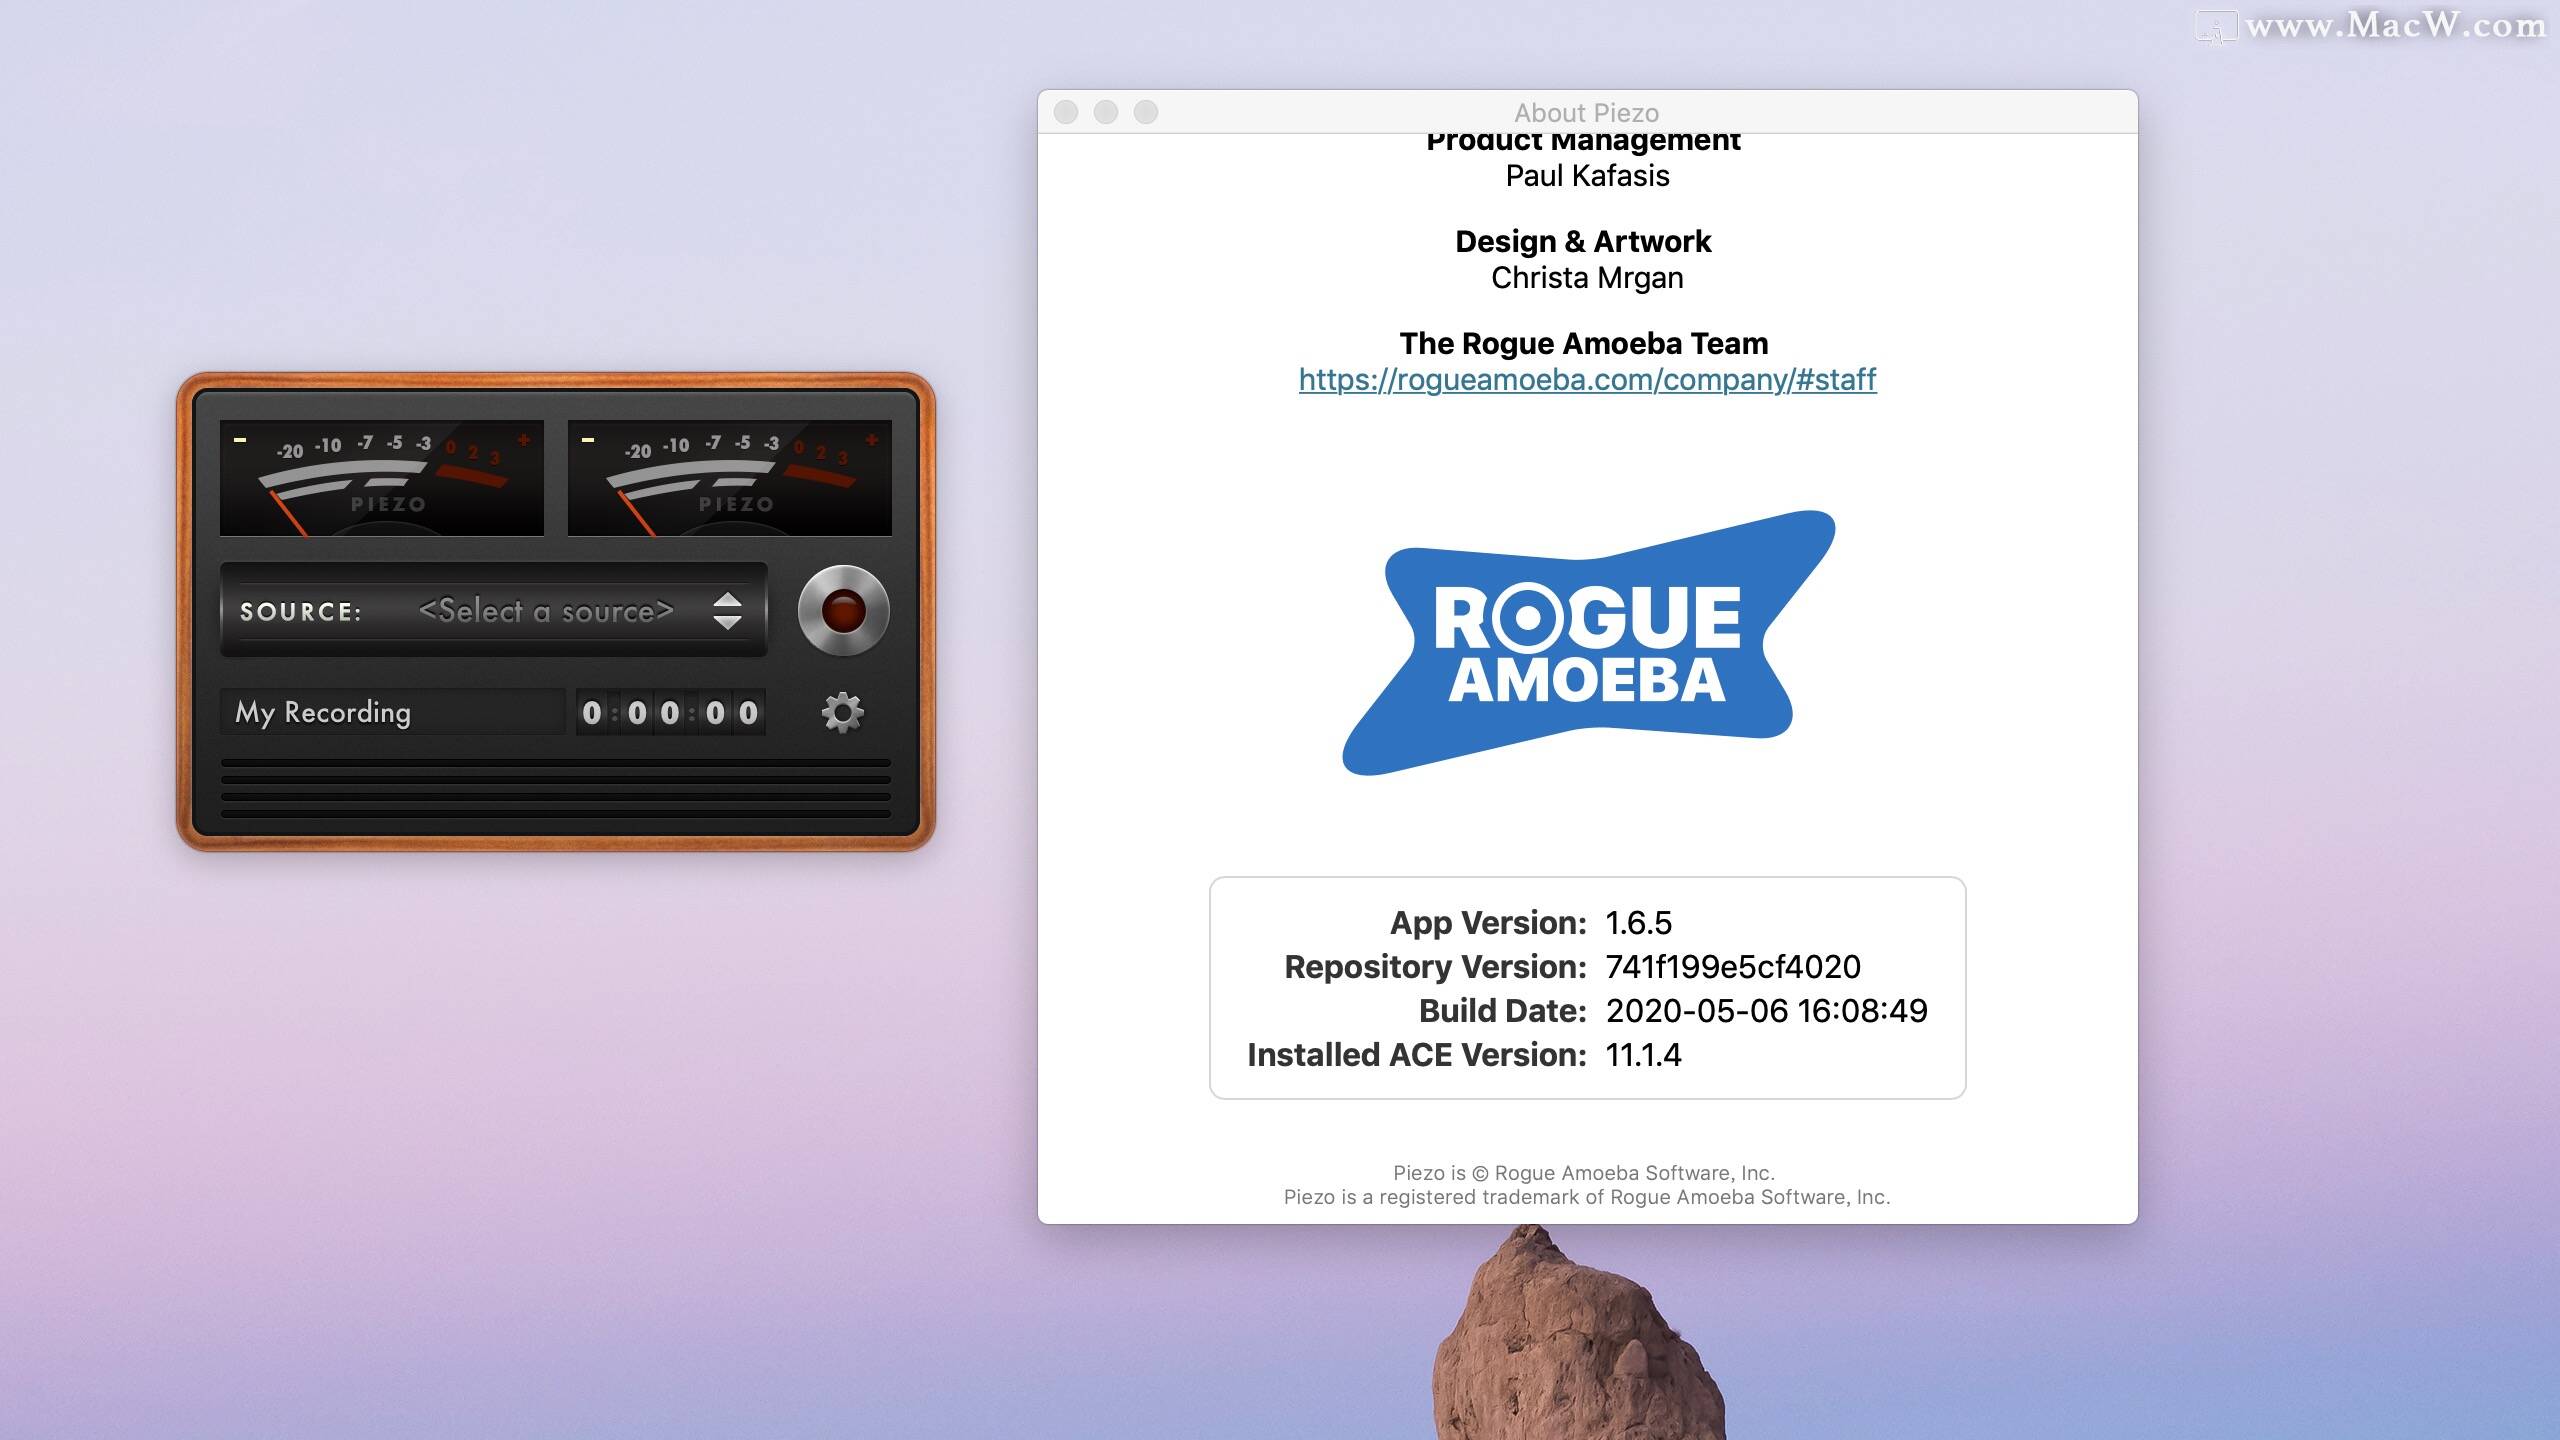Click the Rogue Amoeba logo
Screen dimensions: 2560x1440
click(1586, 640)
